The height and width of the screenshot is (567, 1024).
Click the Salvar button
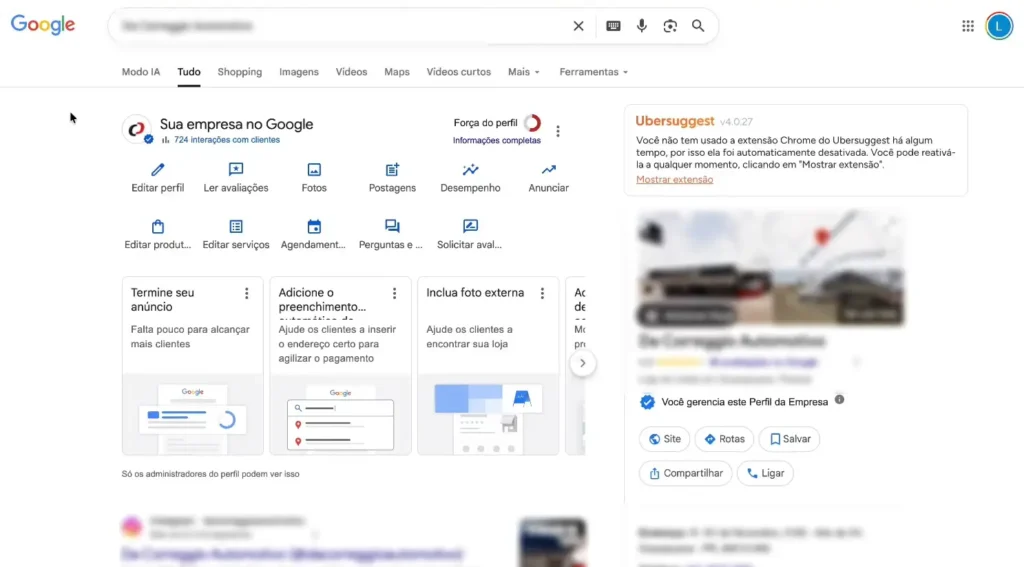(790, 439)
